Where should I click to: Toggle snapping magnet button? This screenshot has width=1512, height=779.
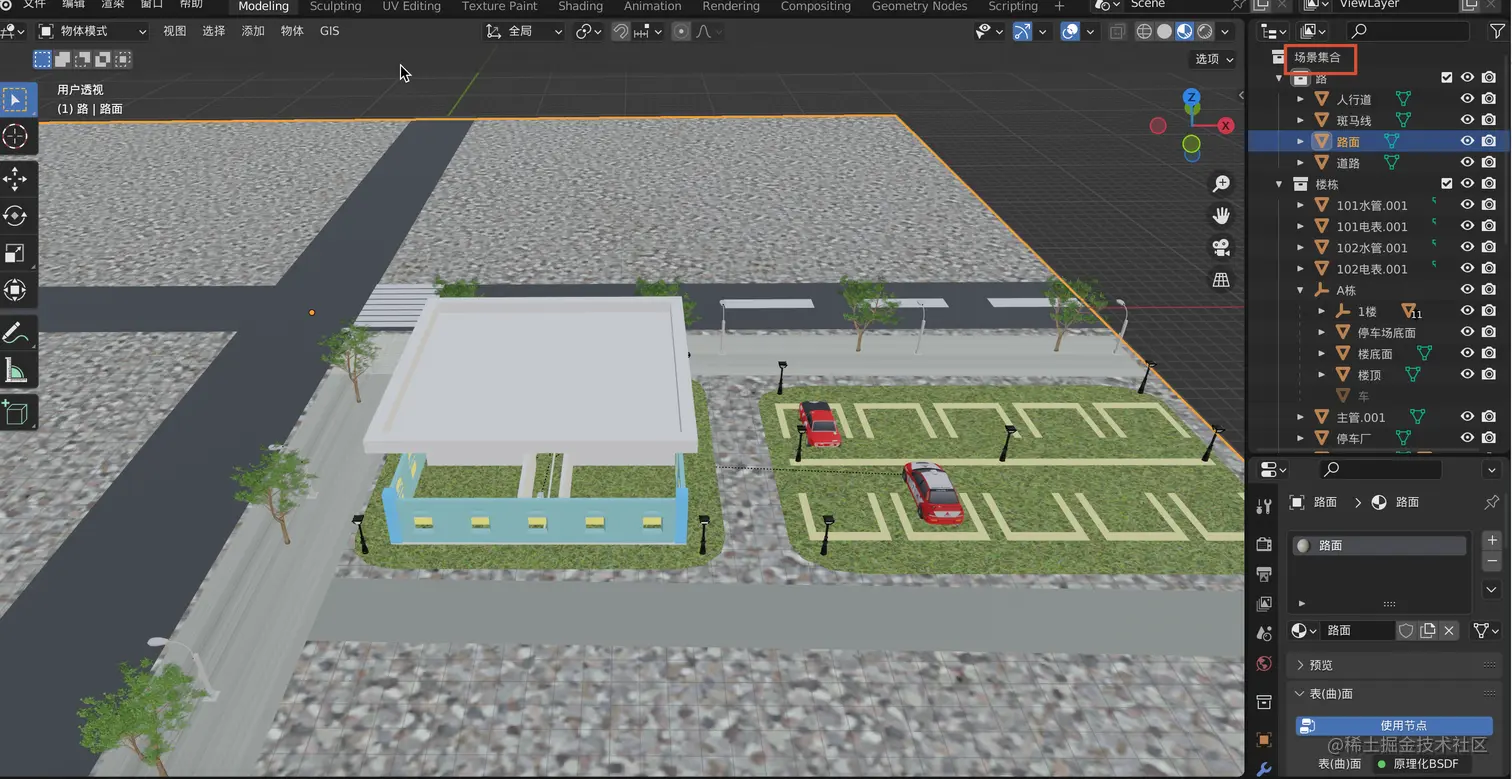[x=621, y=32]
